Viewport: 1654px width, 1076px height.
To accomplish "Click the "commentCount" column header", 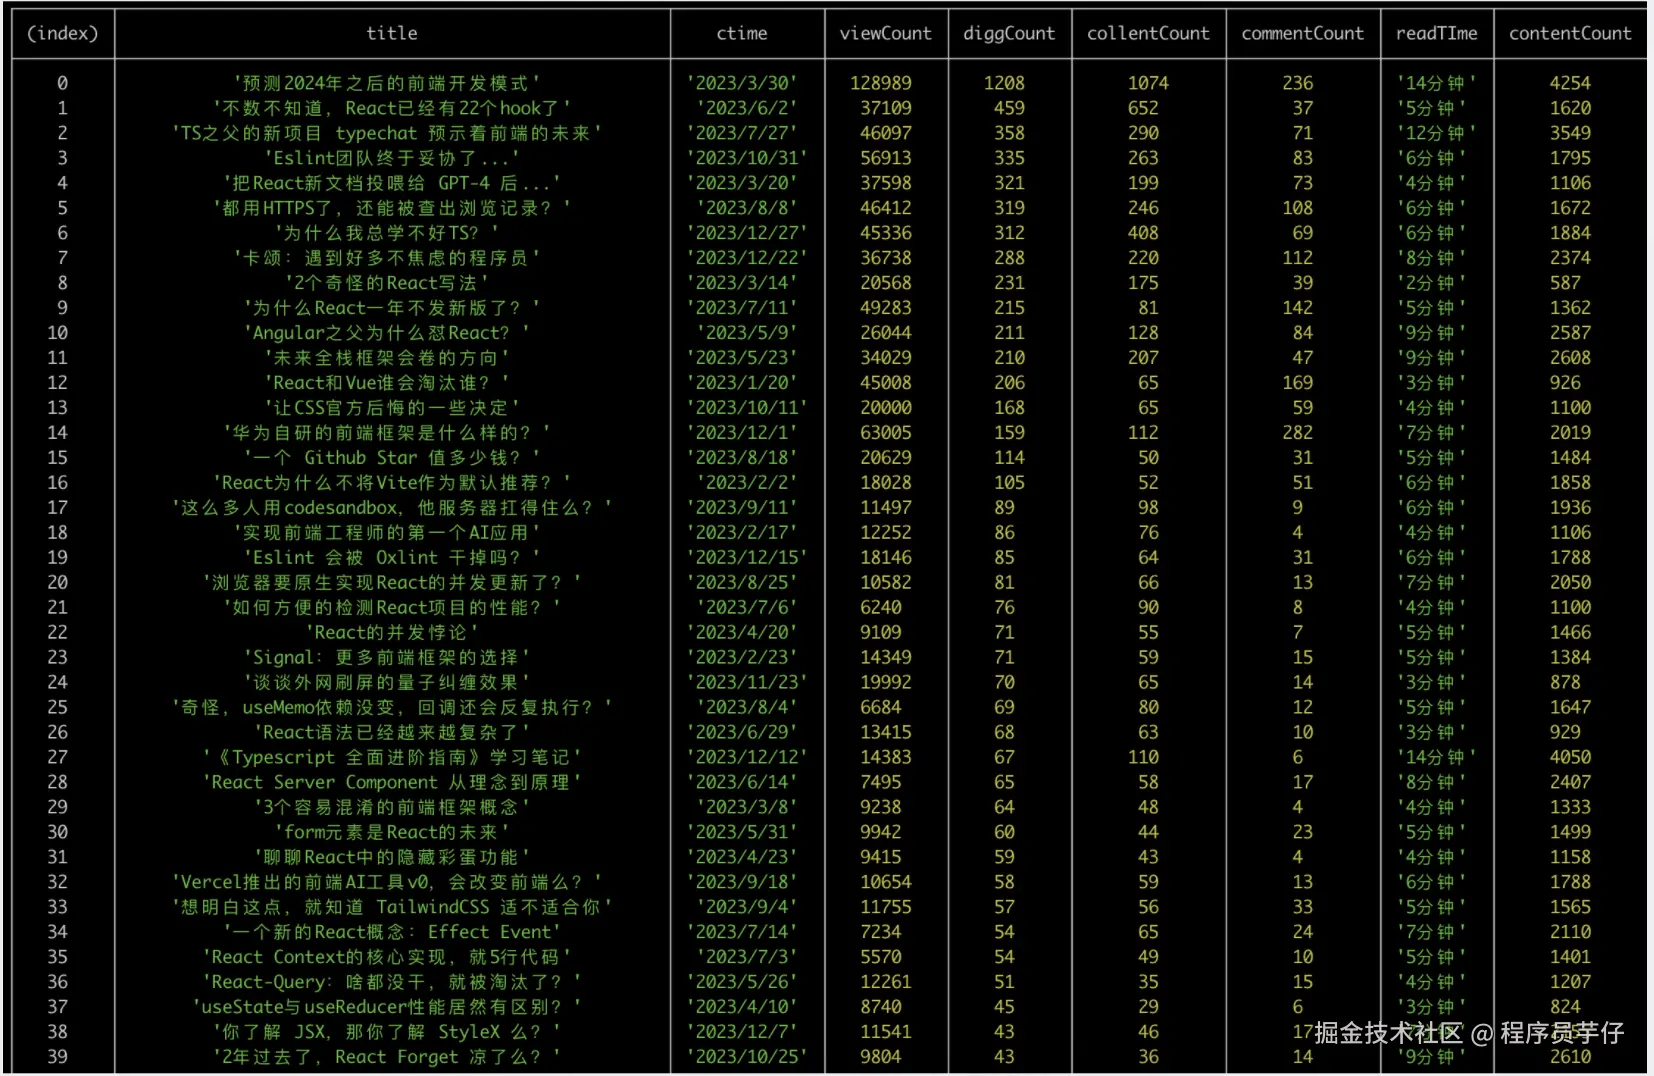I will click(1302, 33).
